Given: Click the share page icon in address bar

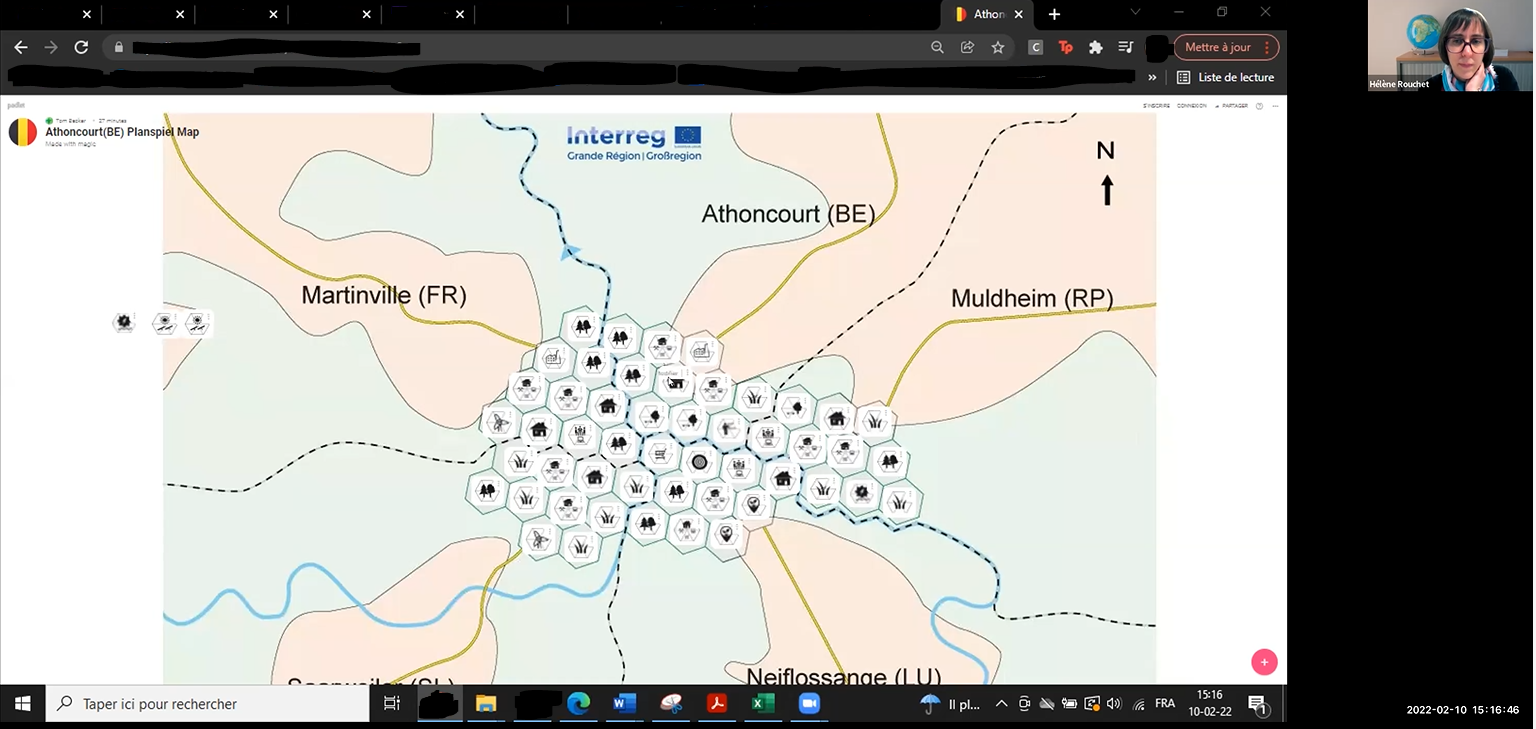Looking at the screenshot, I should [x=967, y=47].
